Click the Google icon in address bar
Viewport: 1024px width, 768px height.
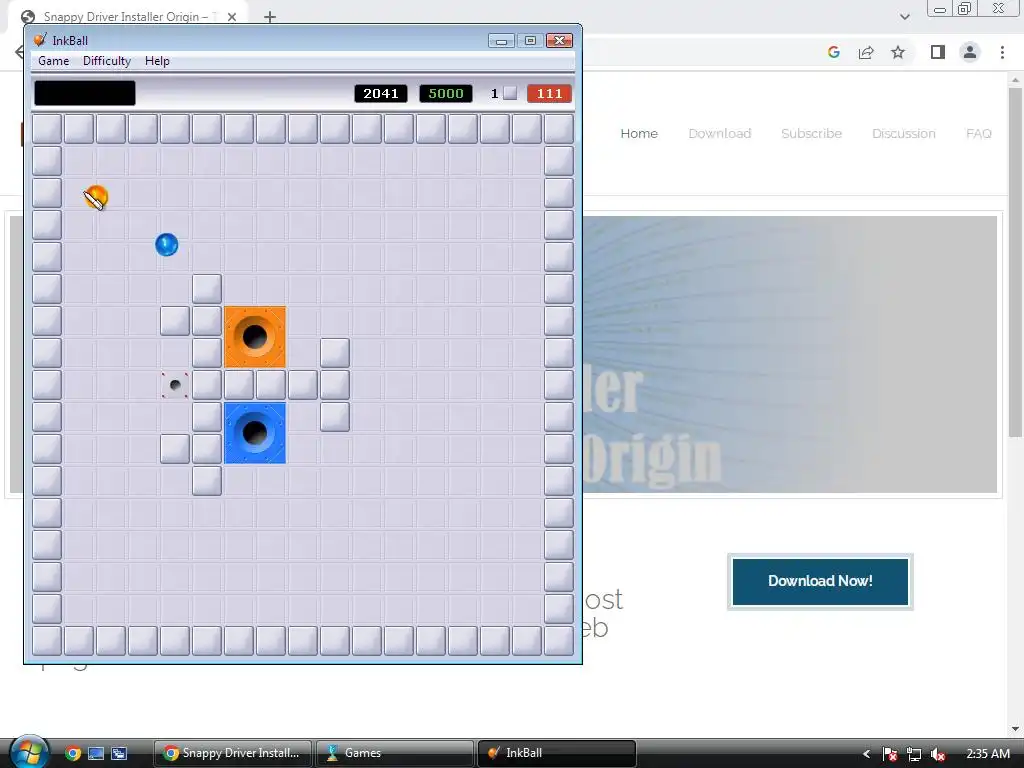[x=833, y=52]
